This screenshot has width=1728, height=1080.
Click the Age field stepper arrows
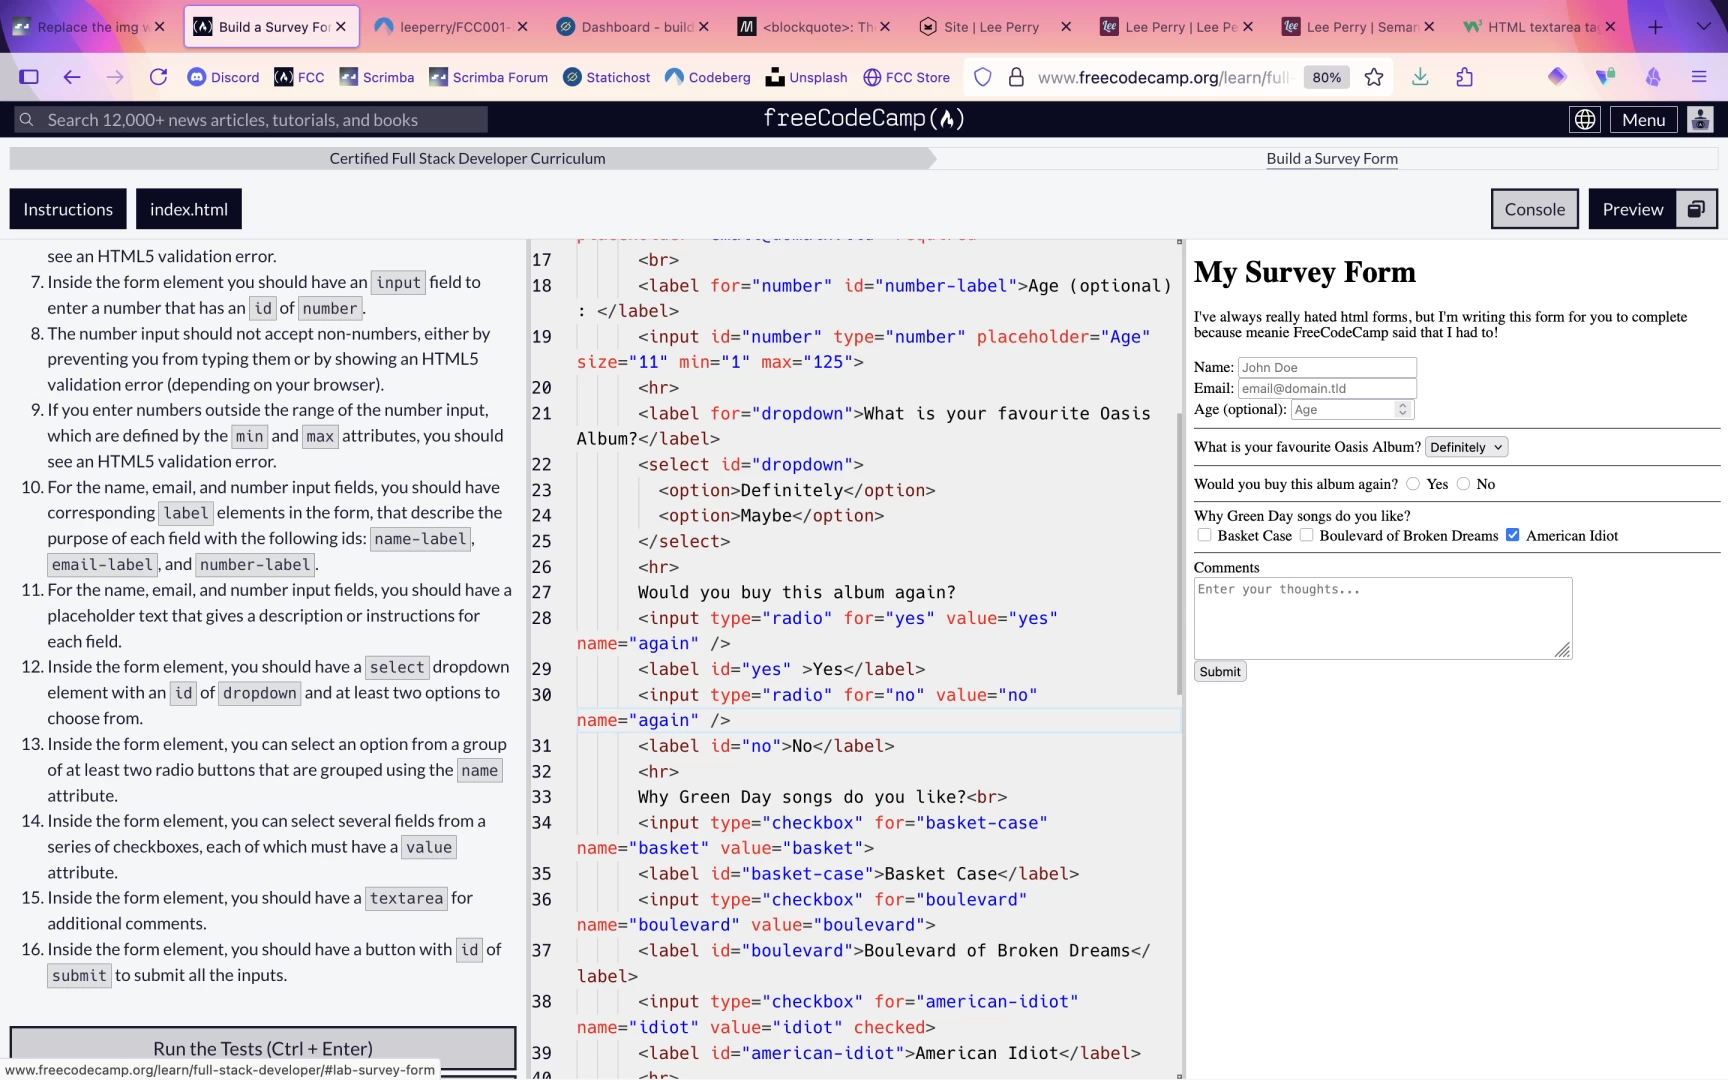[1402, 409]
